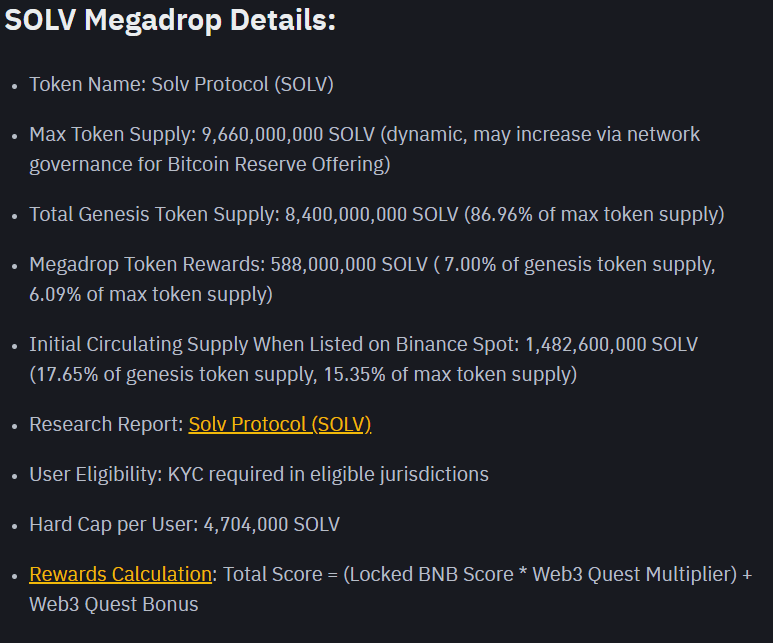Click the SOLV Megadrop Details heading
The image size is (773, 643).
point(170,20)
